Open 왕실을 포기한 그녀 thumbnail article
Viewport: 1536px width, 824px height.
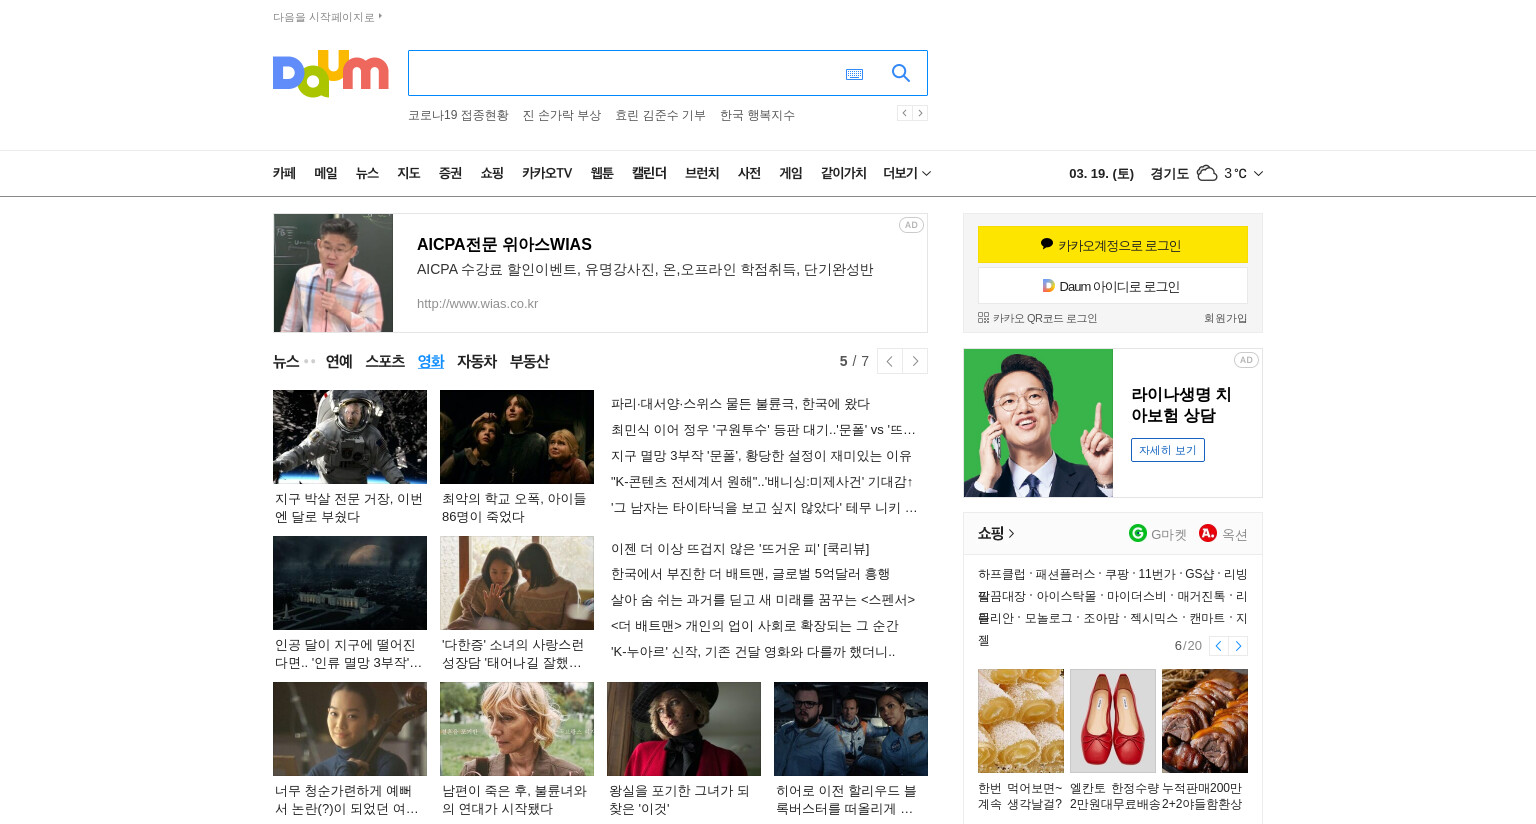[684, 729]
